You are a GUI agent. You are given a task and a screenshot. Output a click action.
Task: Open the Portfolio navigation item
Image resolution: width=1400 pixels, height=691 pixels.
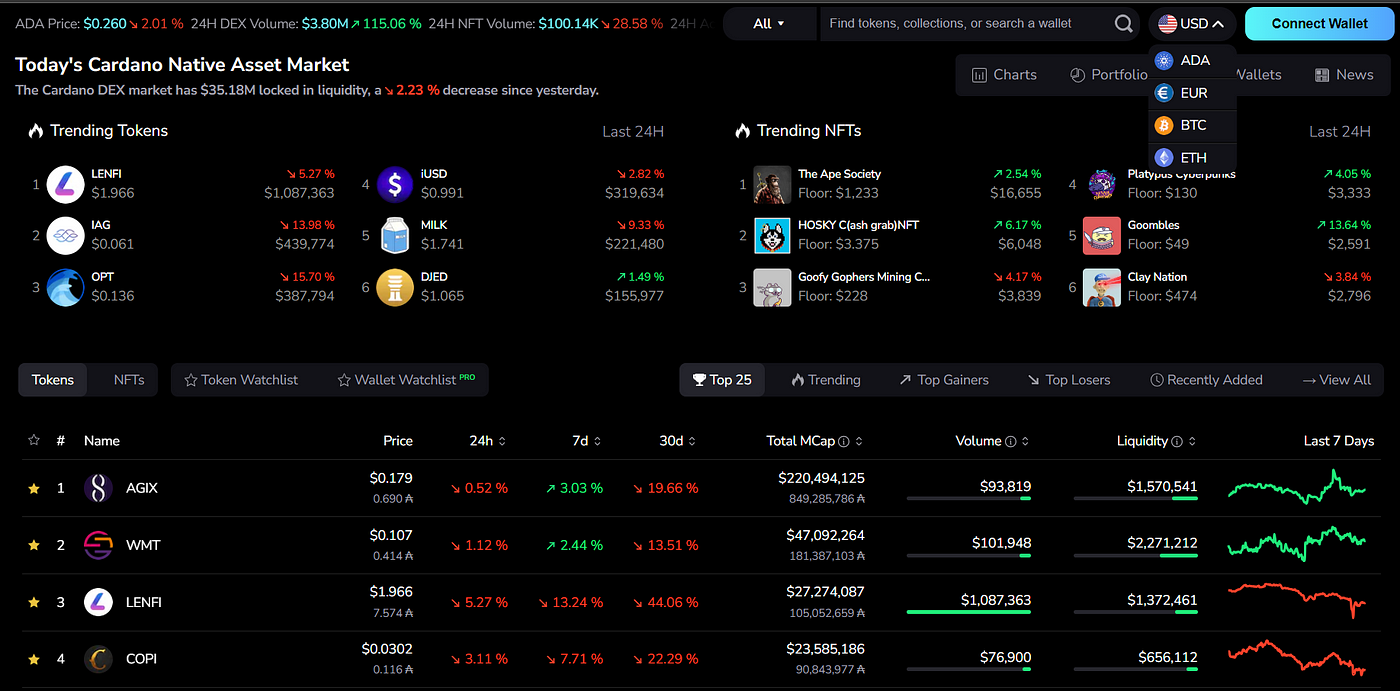pyautogui.click(x=1108, y=75)
